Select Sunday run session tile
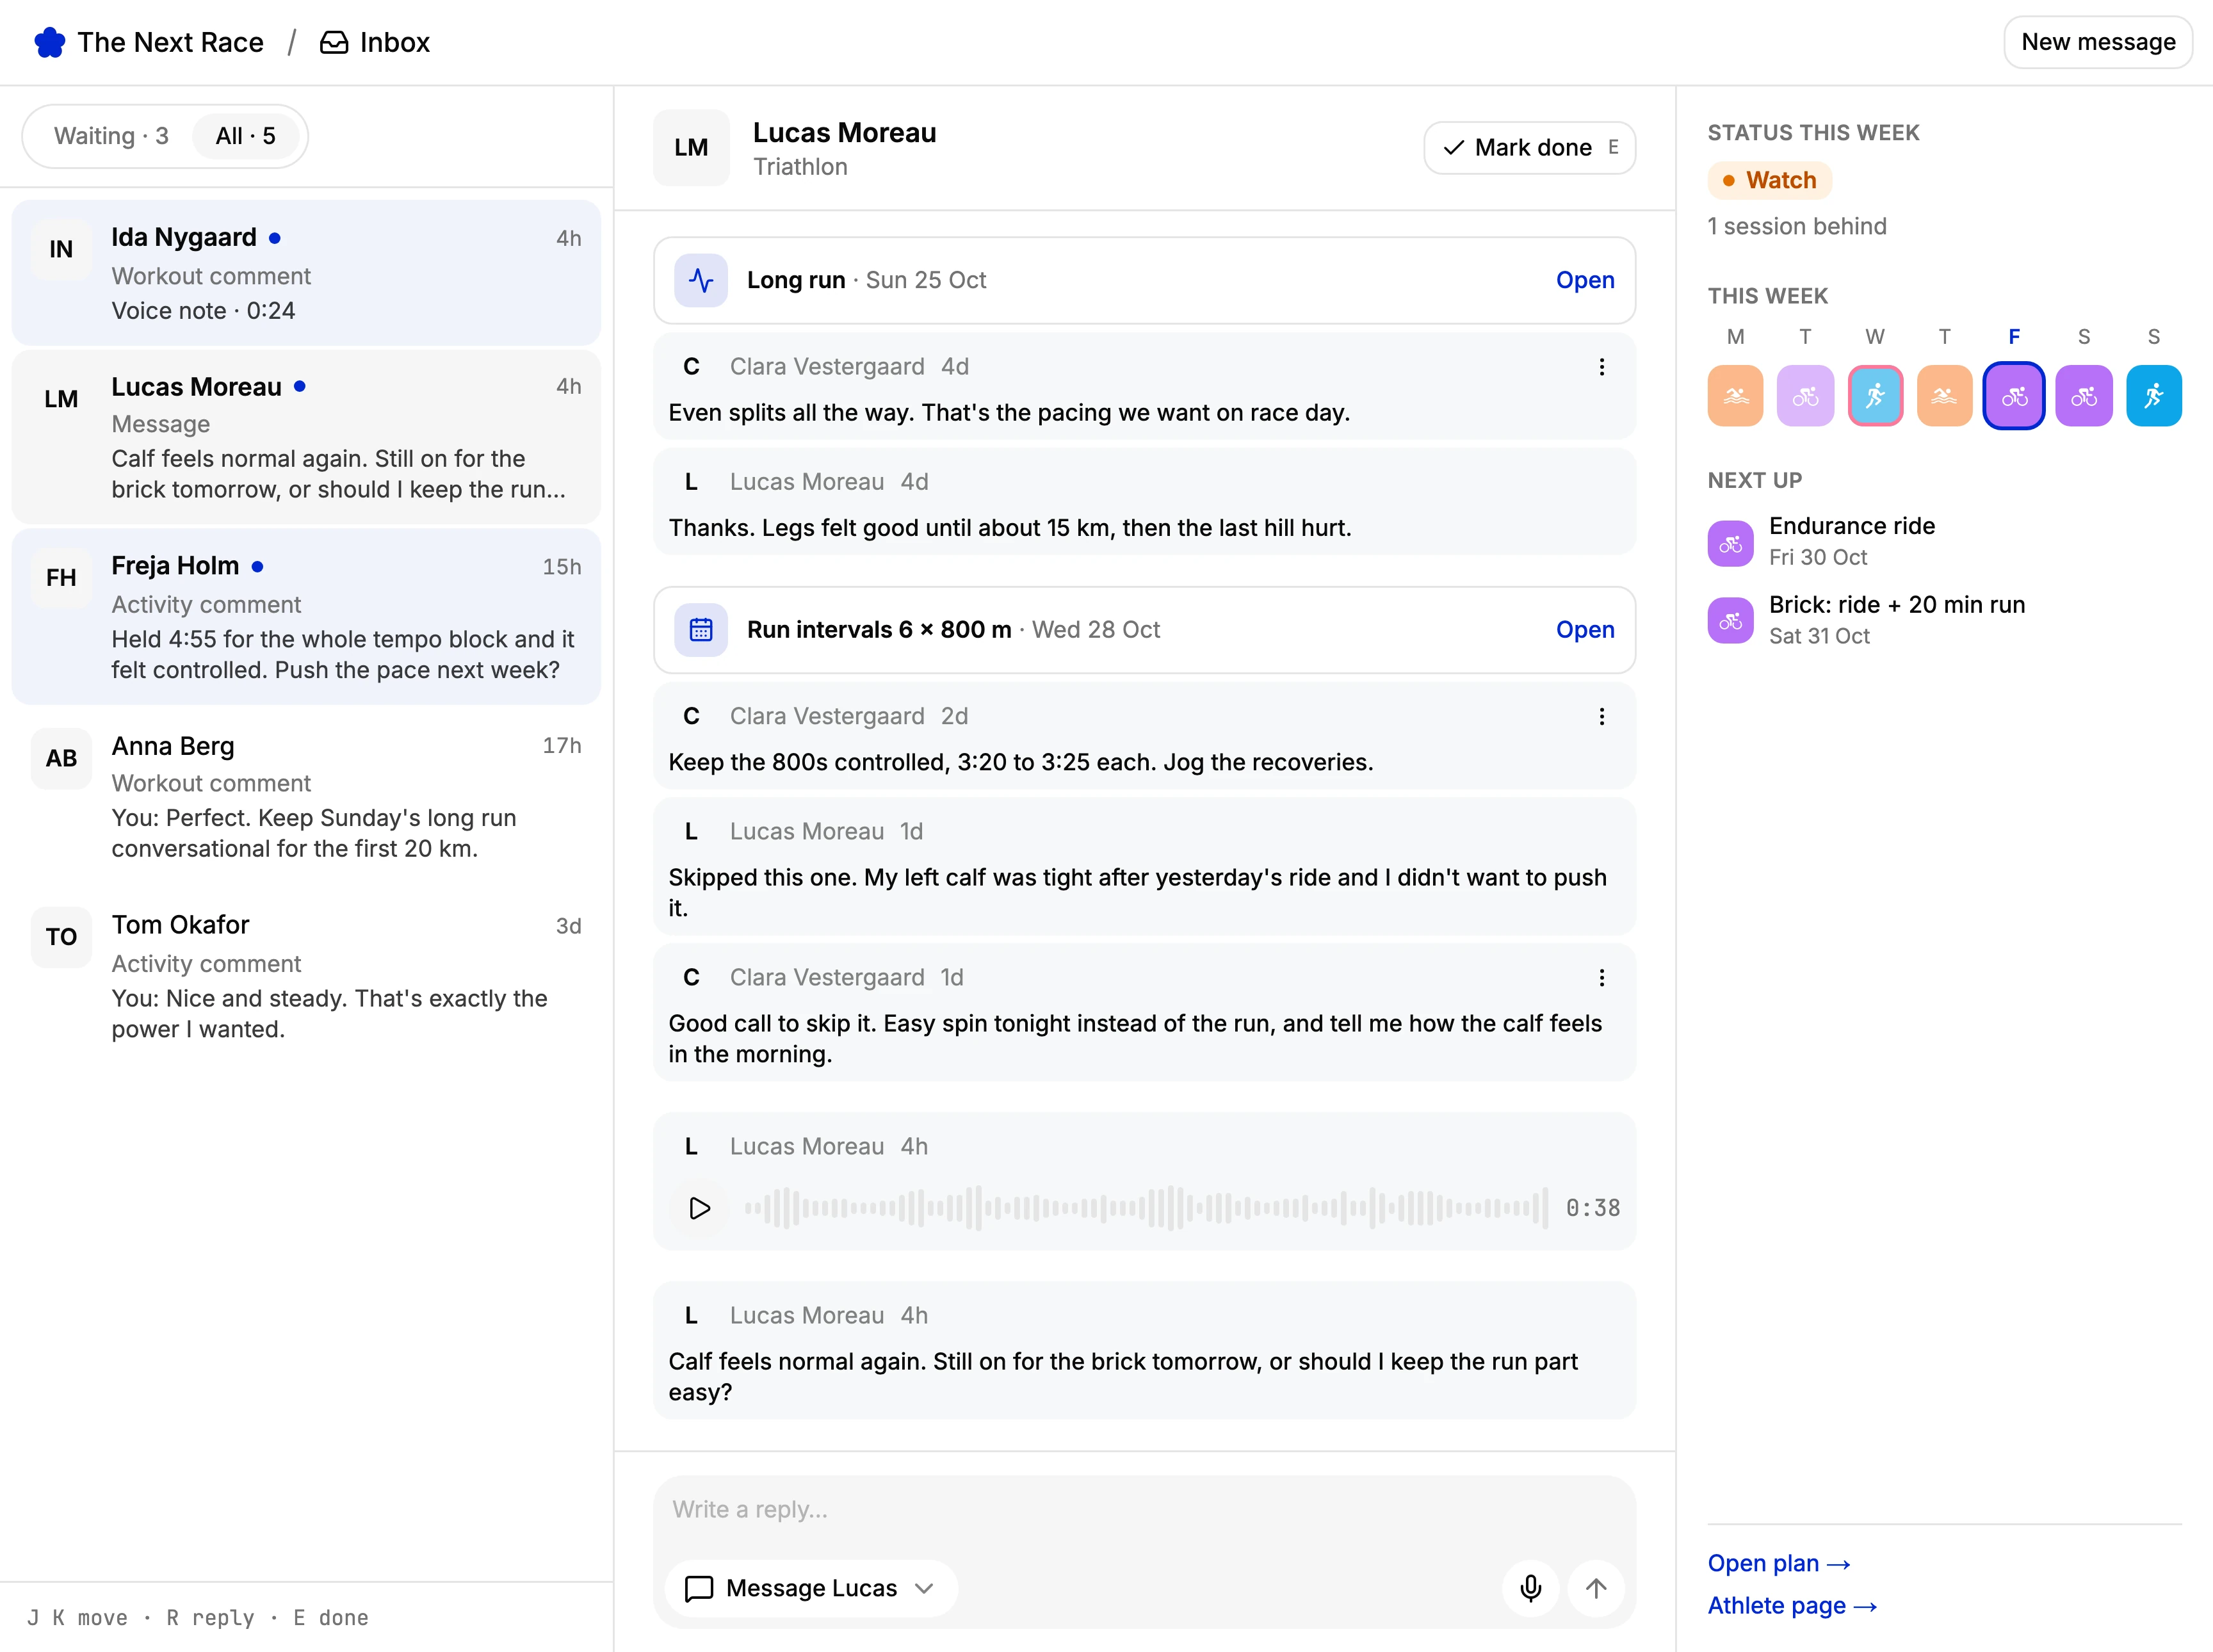 pos(2154,396)
